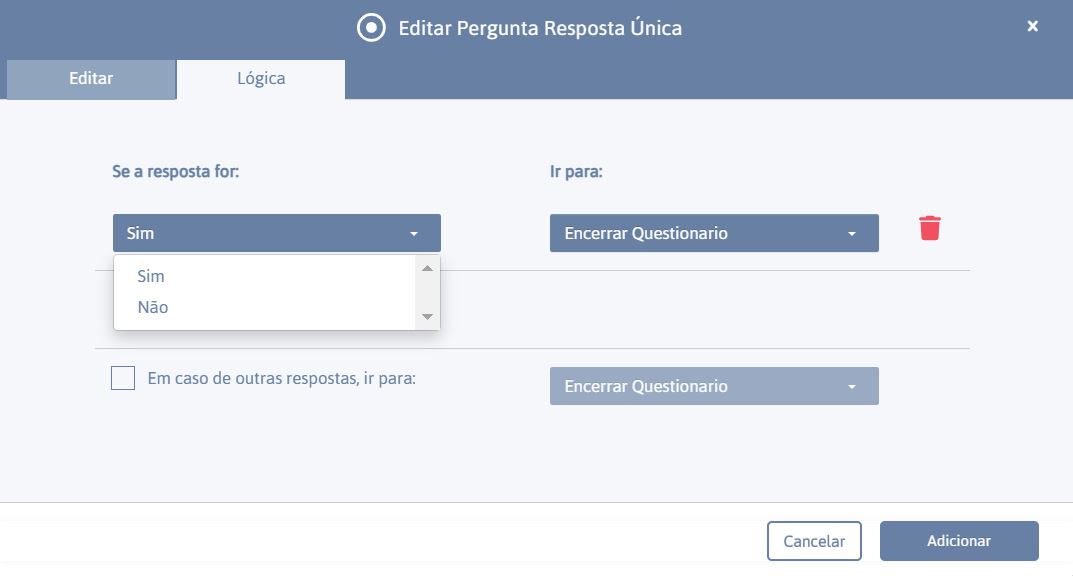Enable the 'Em caso de outras respostas' checkbox

point(123,378)
